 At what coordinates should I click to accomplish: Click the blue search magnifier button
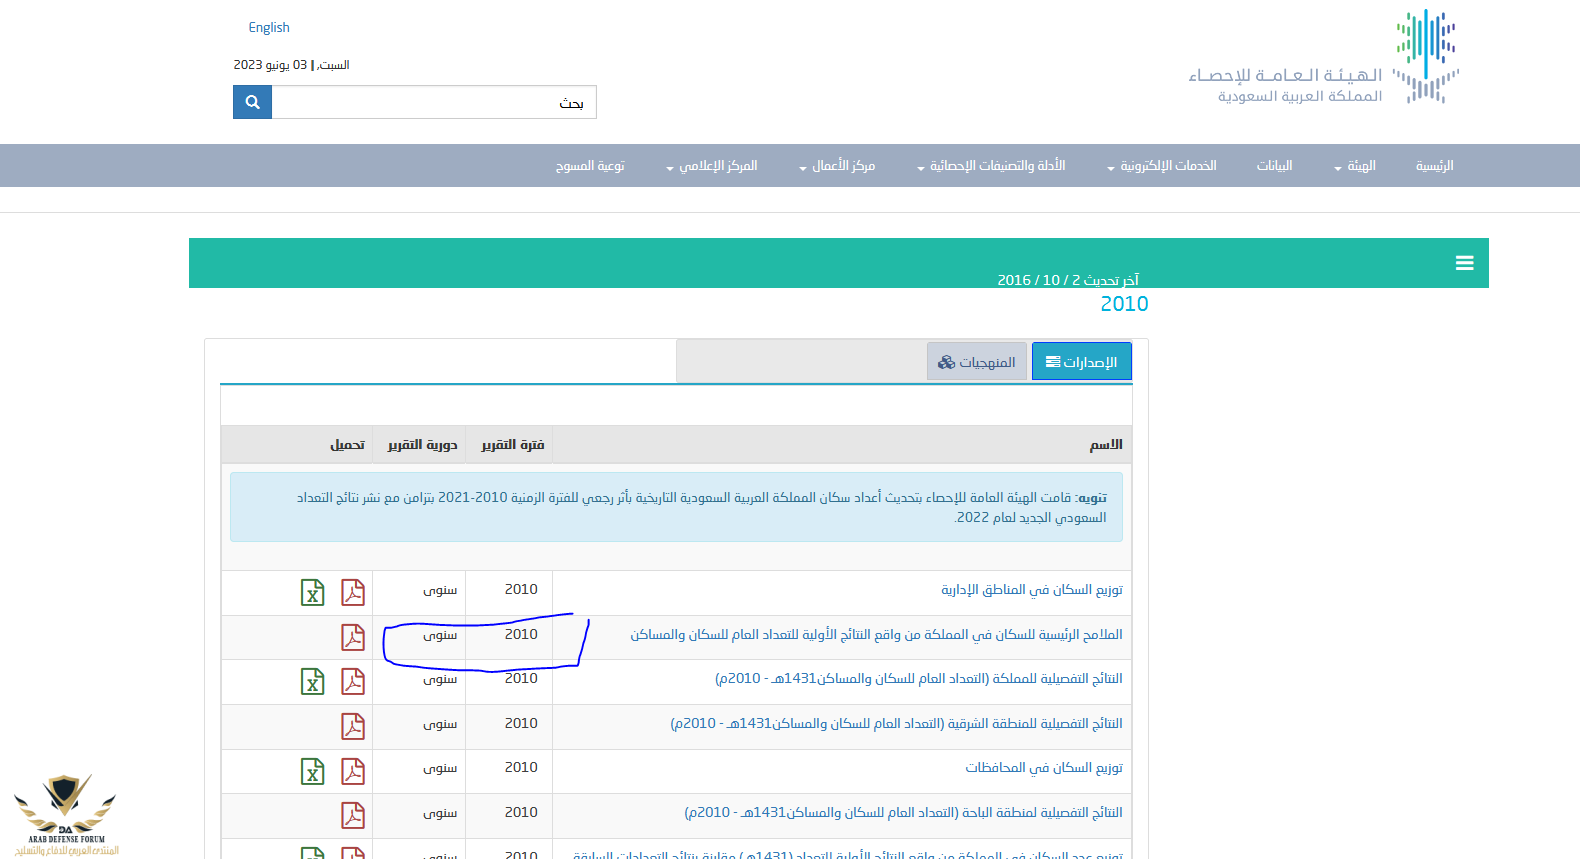252,102
